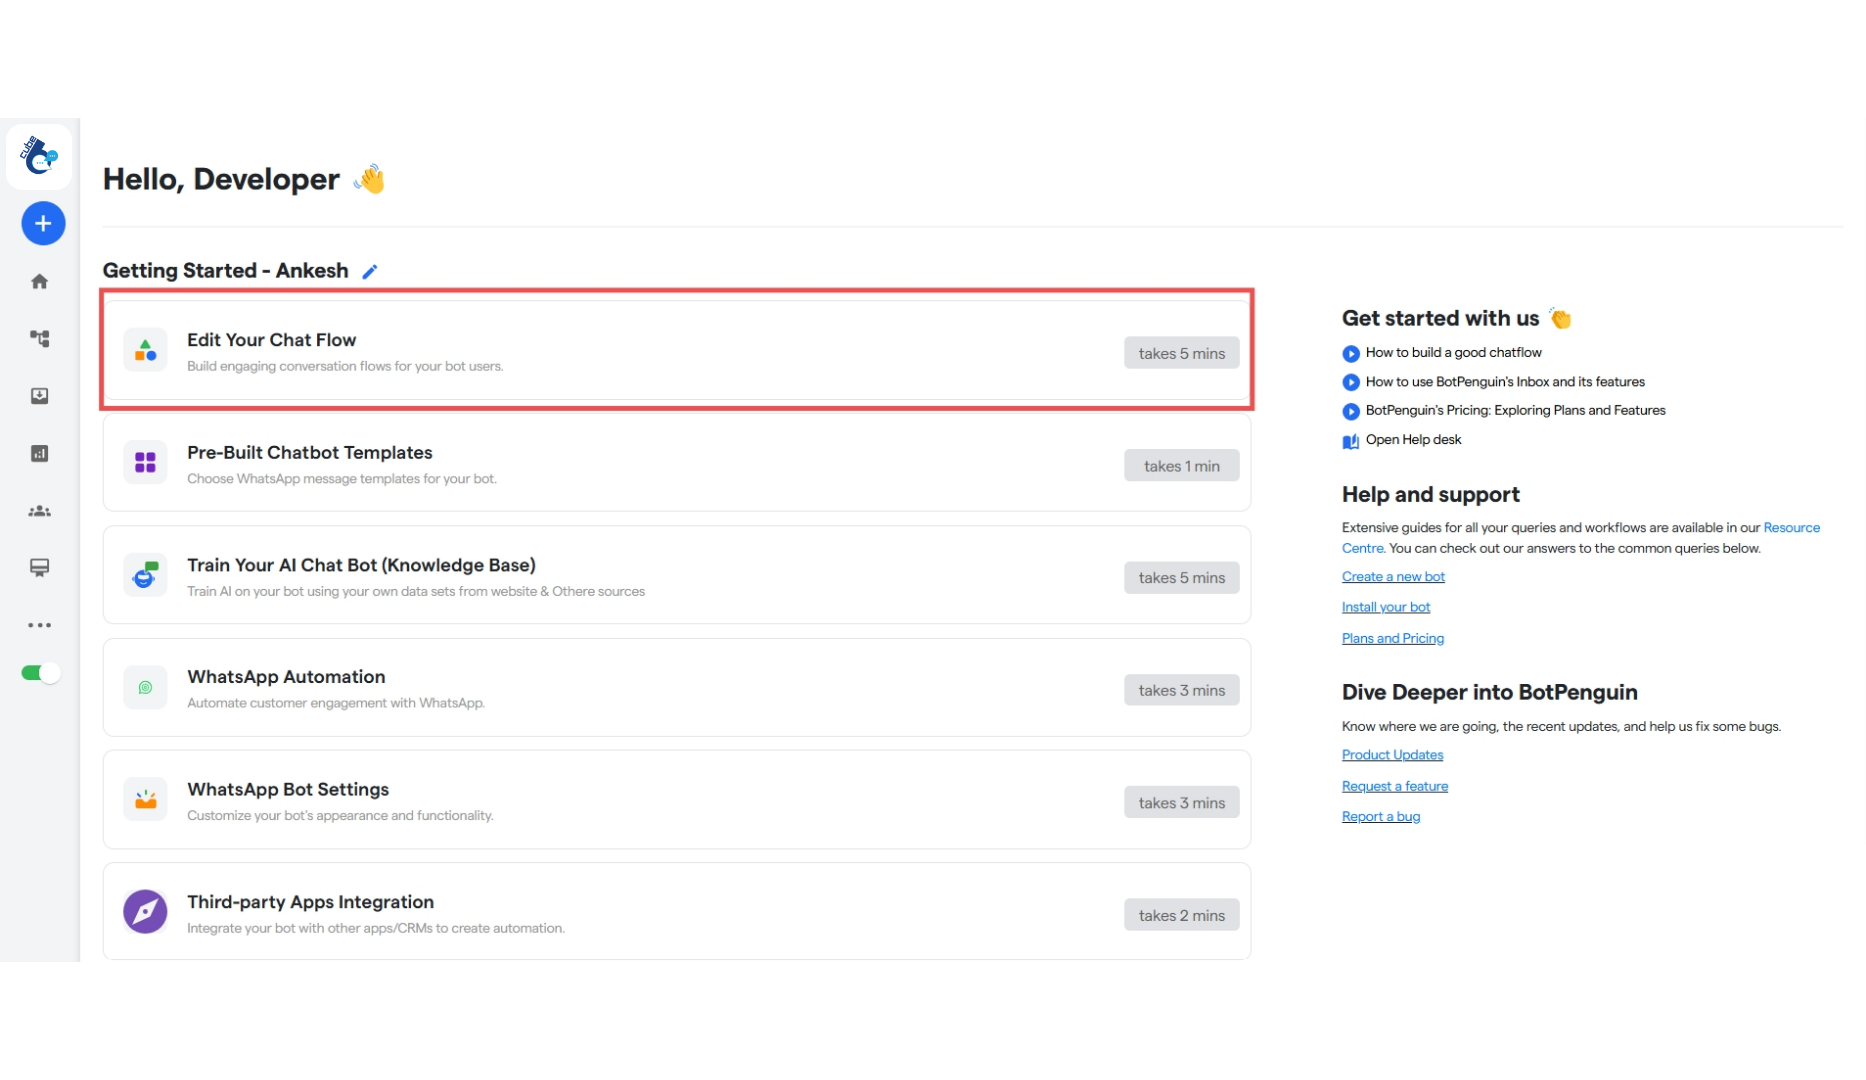Play the BotPenguin's Pricing video icon
This screenshot has height=1080, width=1866.
(1350, 411)
